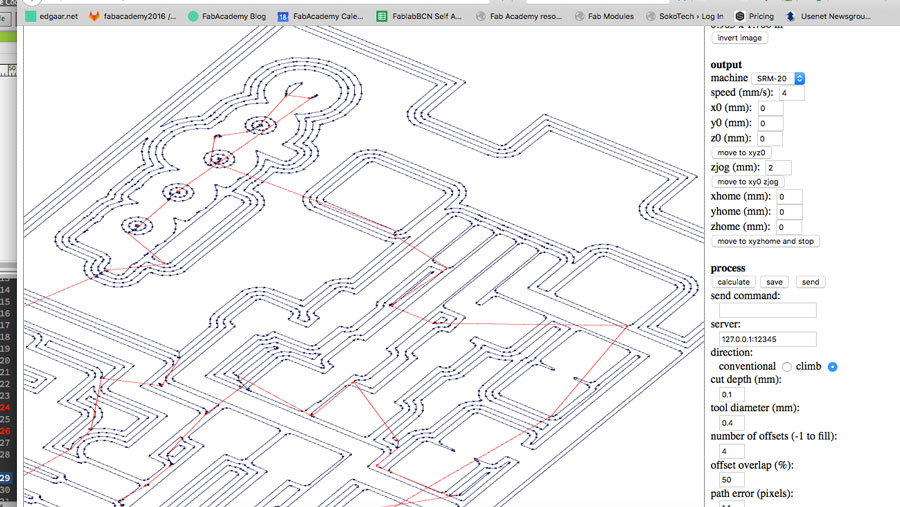900x507 pixels.
Task: Click the send button
Action: coord(810,282)
